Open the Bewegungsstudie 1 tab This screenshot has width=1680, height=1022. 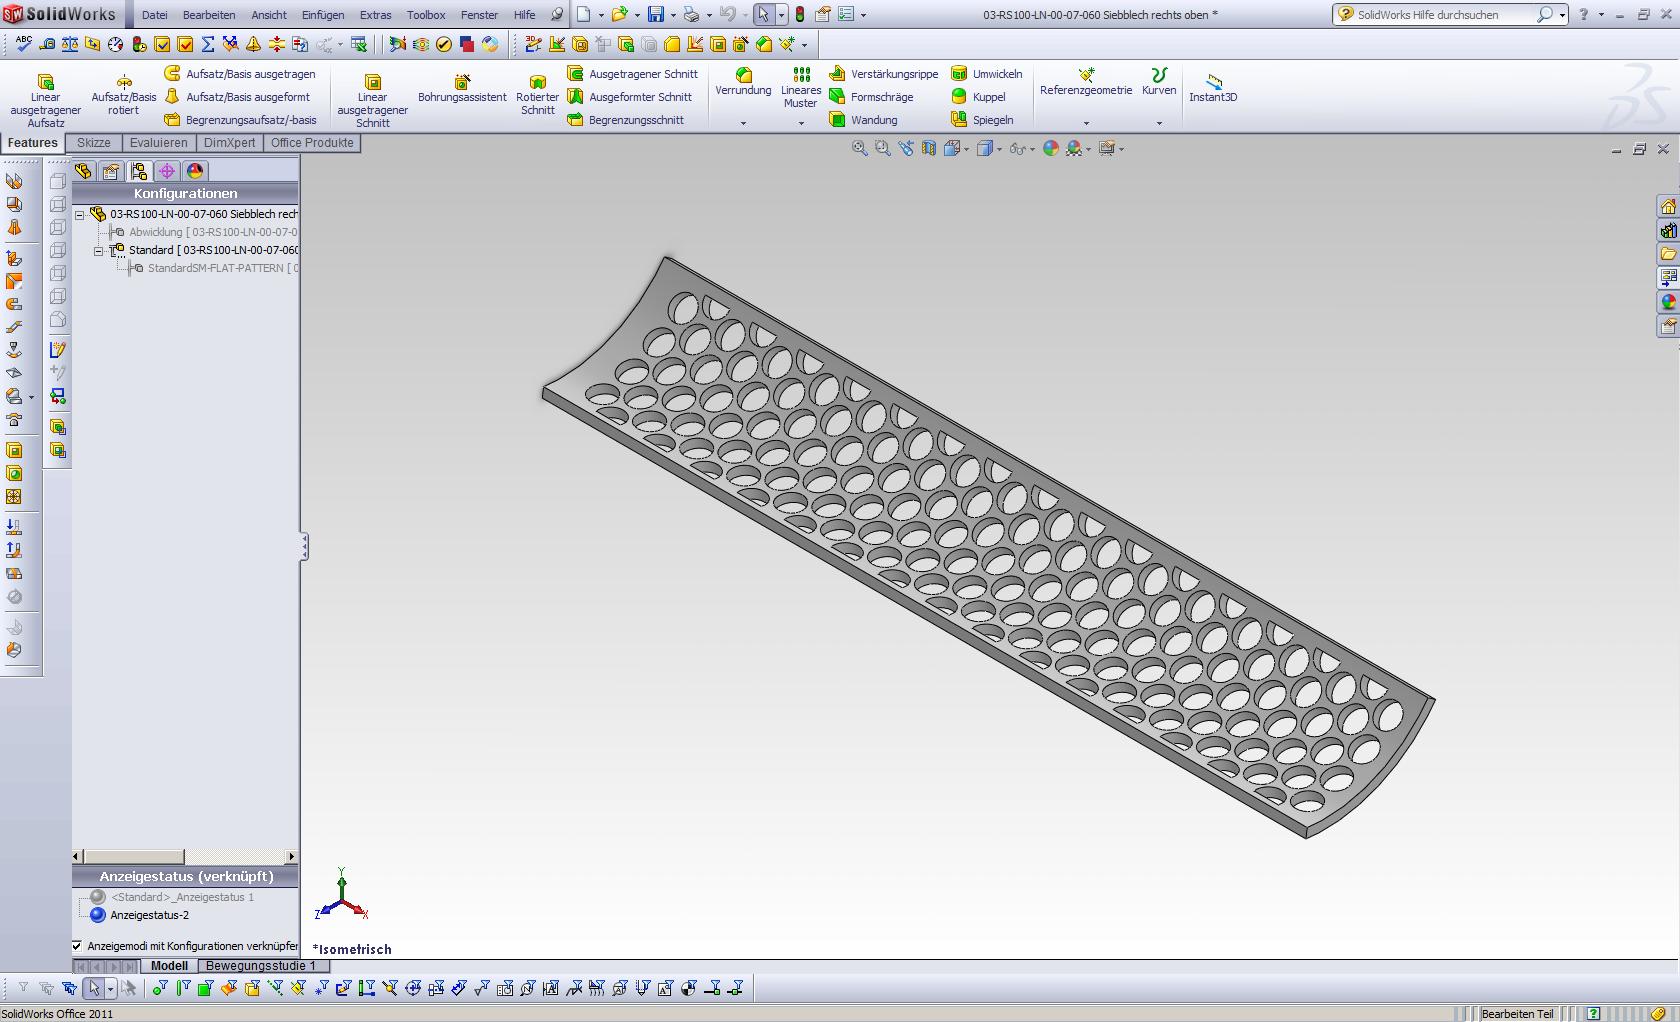[x=260, y=966]
